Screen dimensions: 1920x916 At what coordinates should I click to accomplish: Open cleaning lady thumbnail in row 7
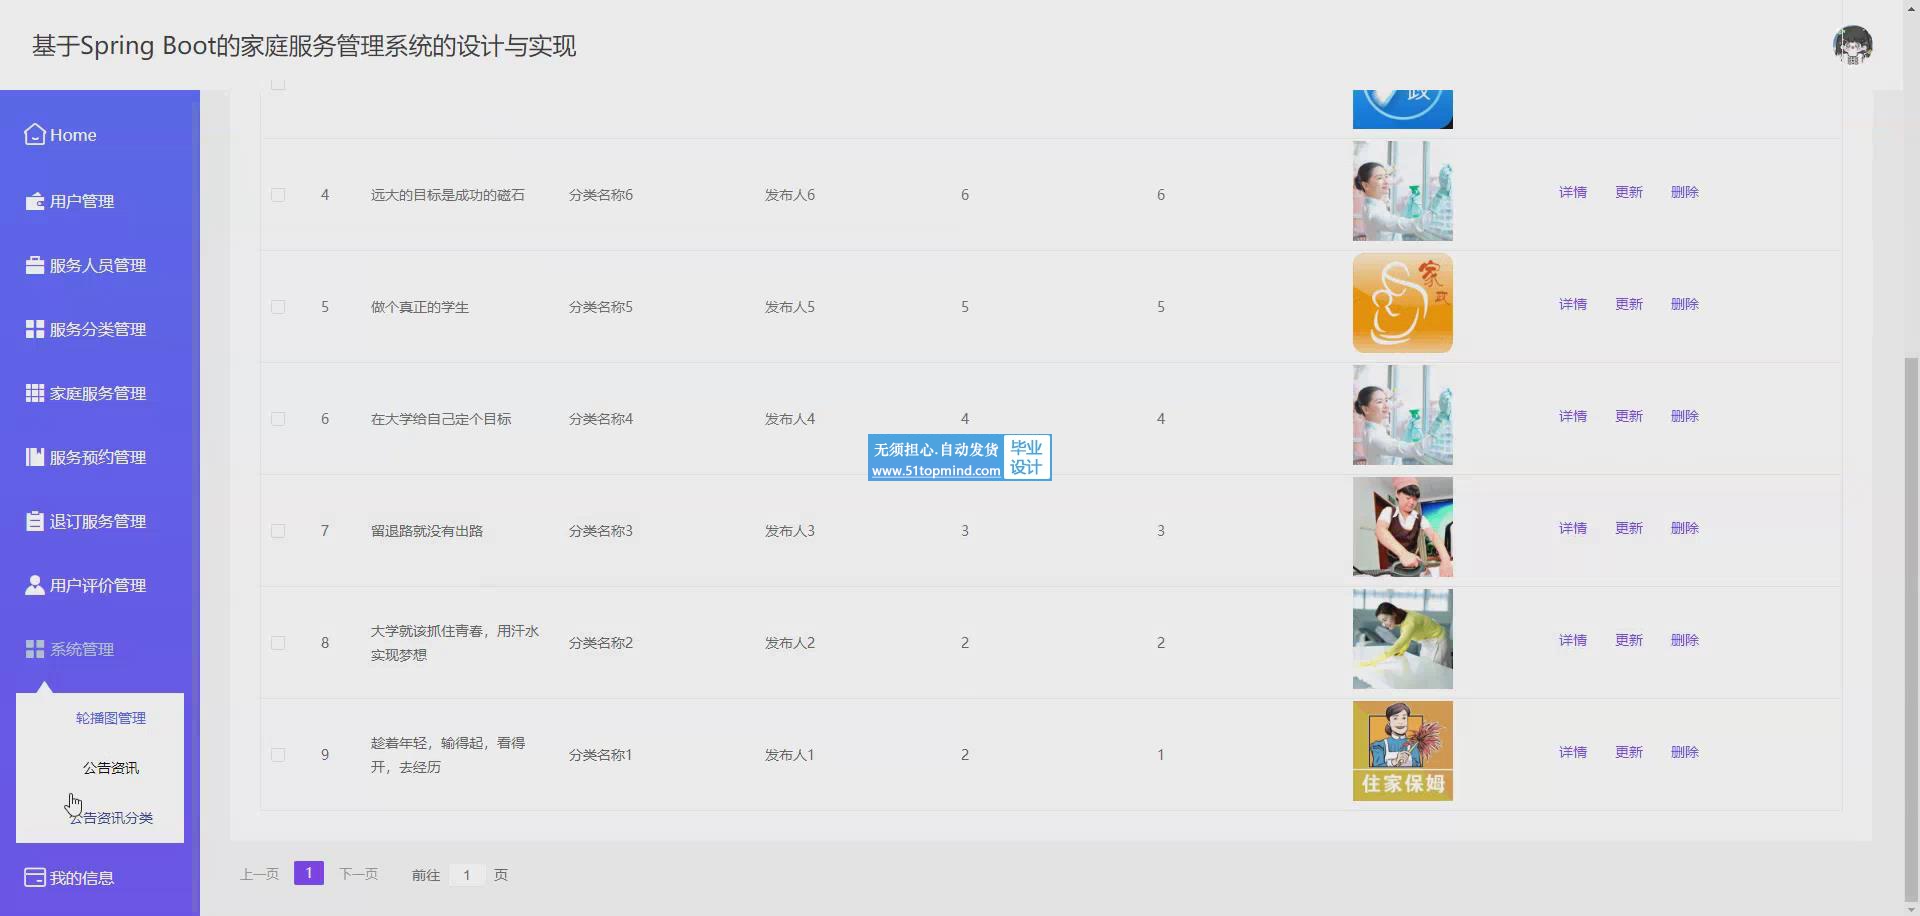[1403, 527]
